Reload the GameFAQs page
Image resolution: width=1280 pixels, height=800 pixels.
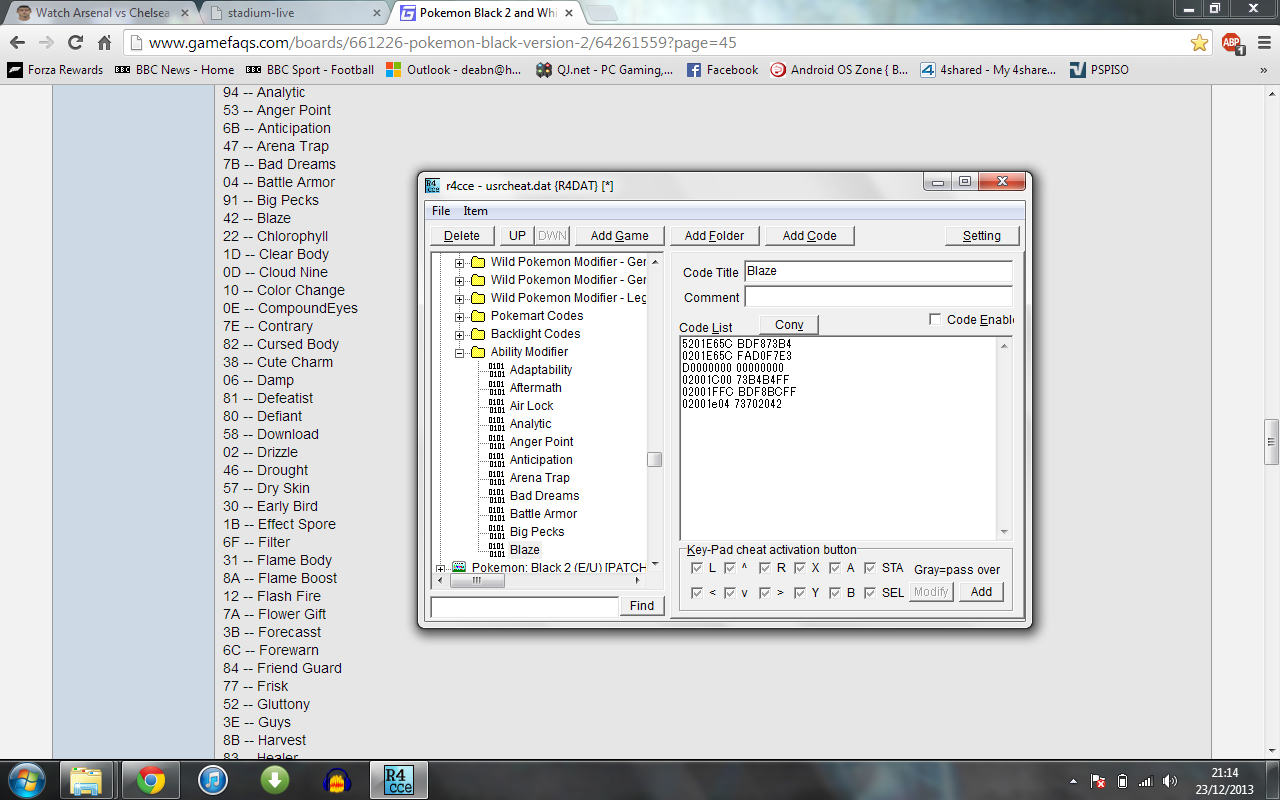pos(75,43)
